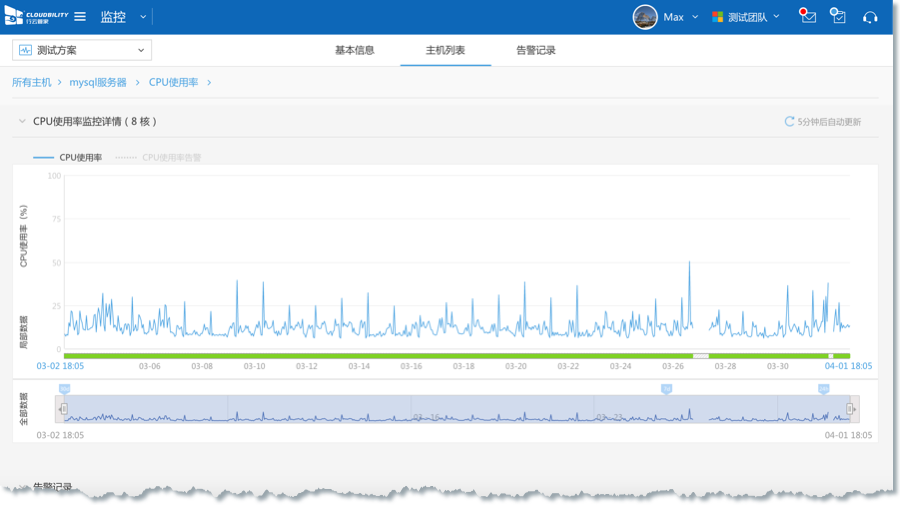Open the hamburger navigation menu
900x505 pixels.
80,17
